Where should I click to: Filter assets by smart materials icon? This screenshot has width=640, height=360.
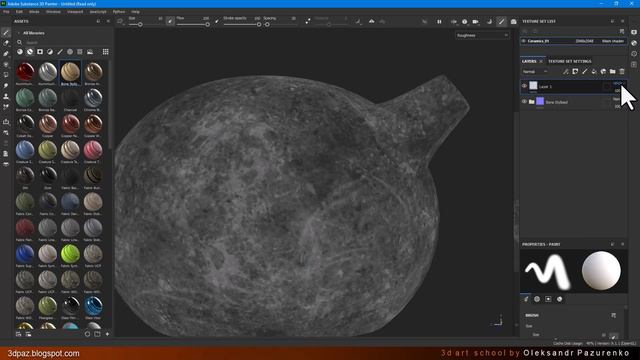coord(30,52)
